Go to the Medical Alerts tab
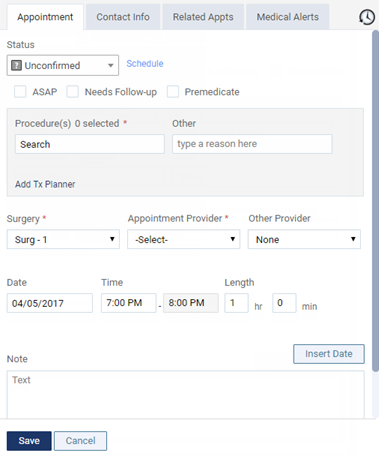 [288, 17]
